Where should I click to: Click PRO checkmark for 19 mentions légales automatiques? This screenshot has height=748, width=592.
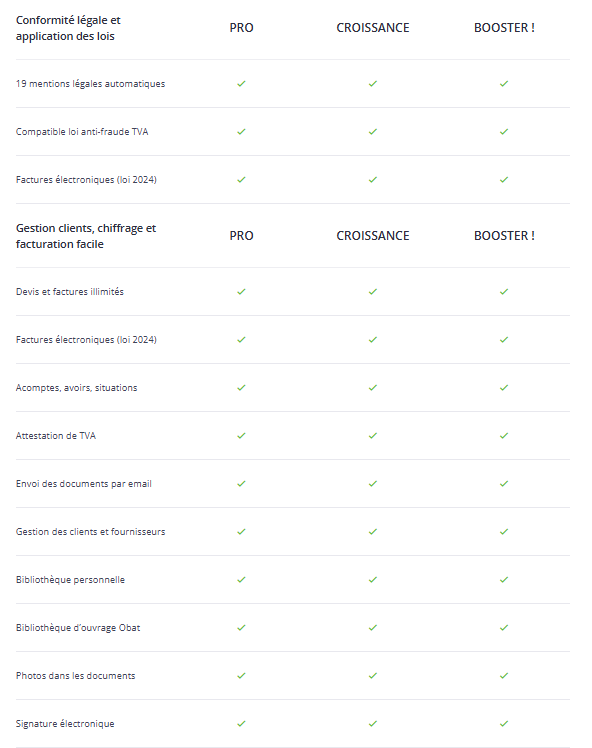[x=241, y=83]
